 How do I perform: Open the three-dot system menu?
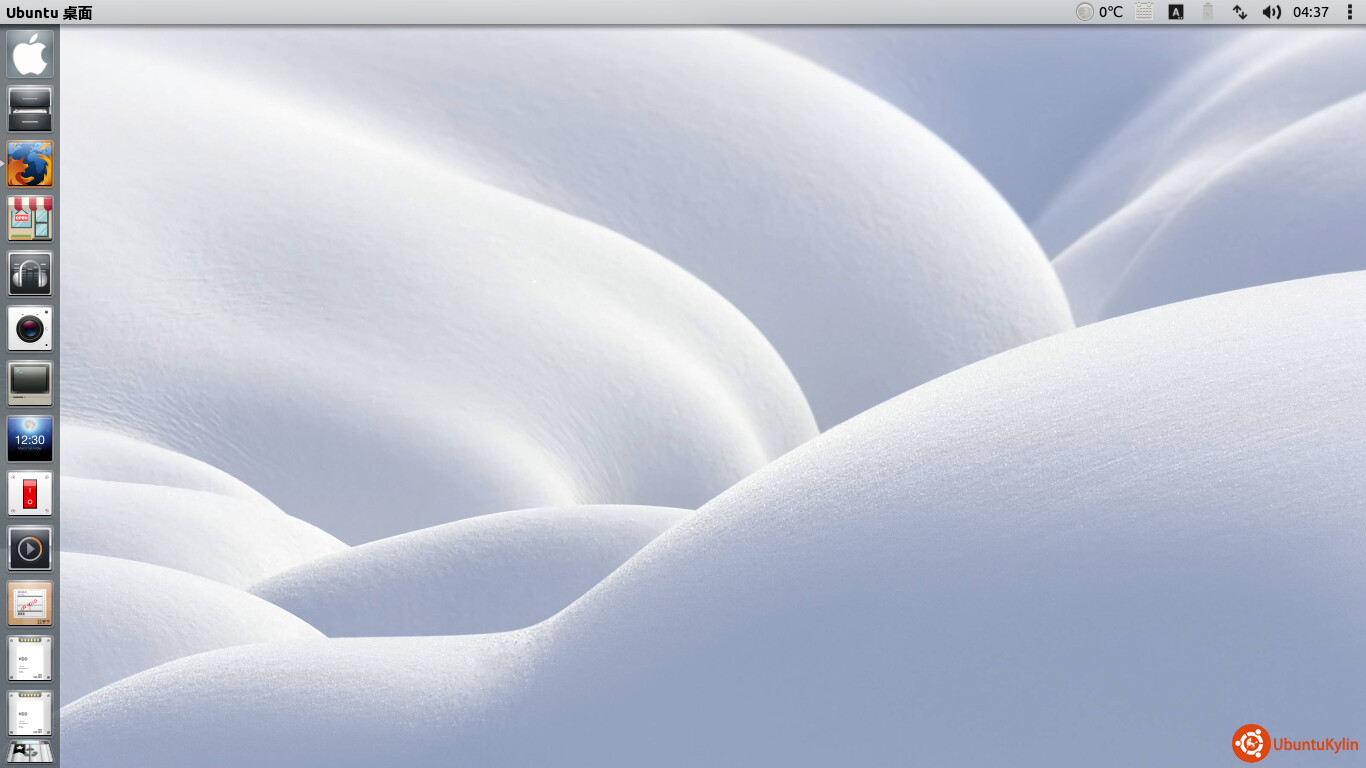click(1349, 12)
